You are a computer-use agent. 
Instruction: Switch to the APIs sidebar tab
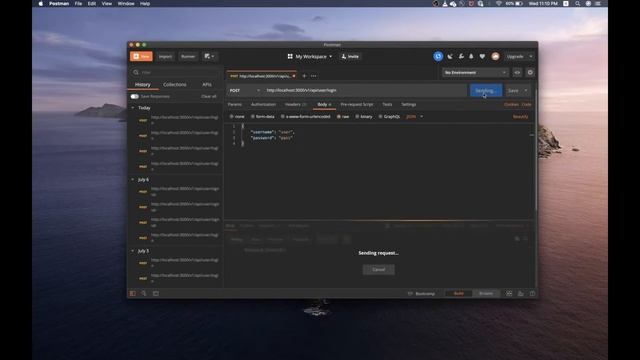207,84
